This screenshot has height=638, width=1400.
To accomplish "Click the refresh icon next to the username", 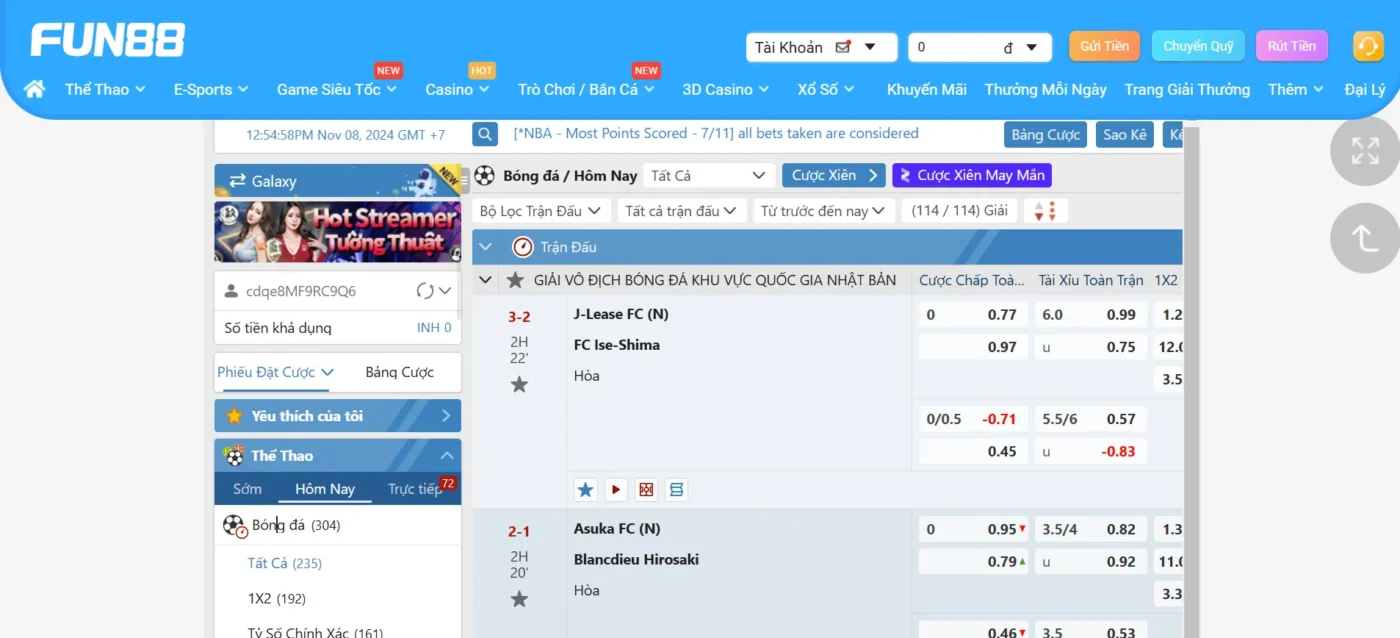I will click(x=424, y=290).
